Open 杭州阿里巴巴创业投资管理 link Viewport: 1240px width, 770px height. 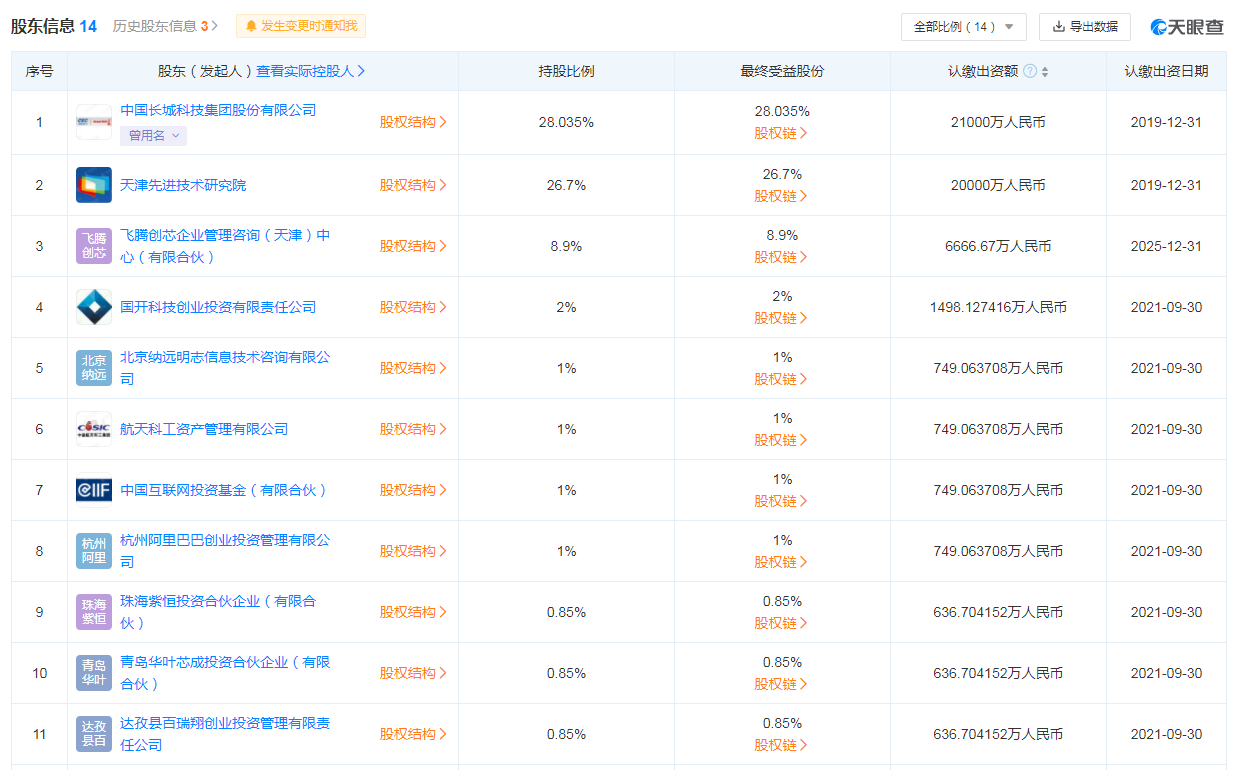click(225, 551)
